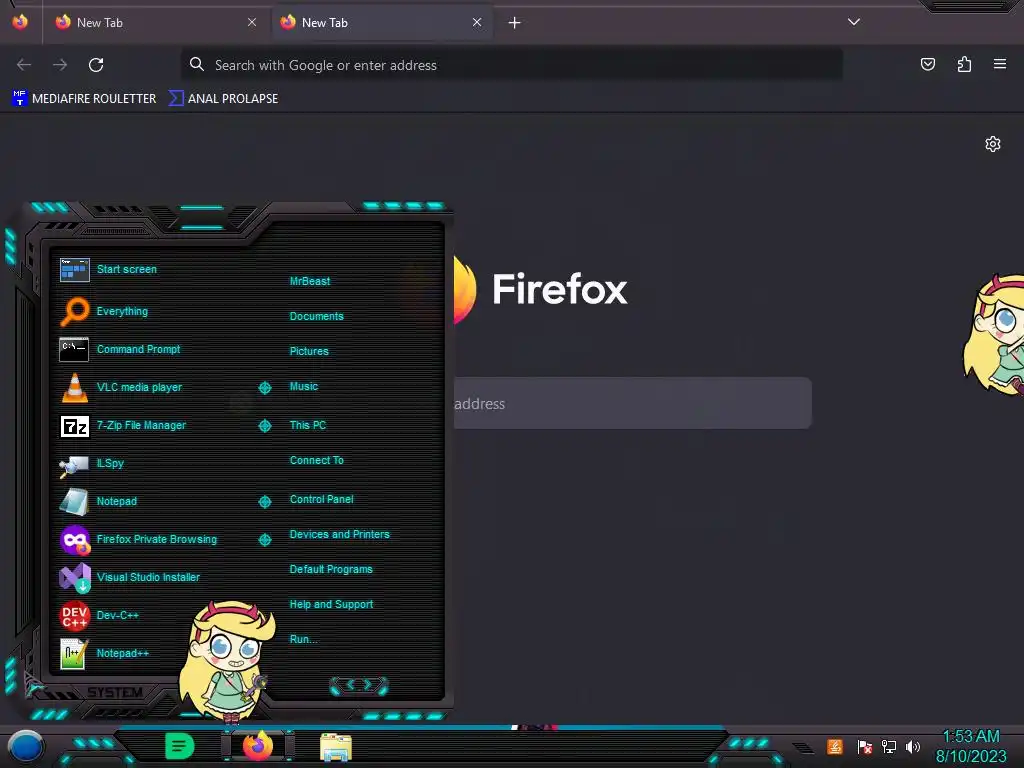Open the Extensions puzzle icon
The height and width of the screenshot is (768, 1024).
[964, 64]
